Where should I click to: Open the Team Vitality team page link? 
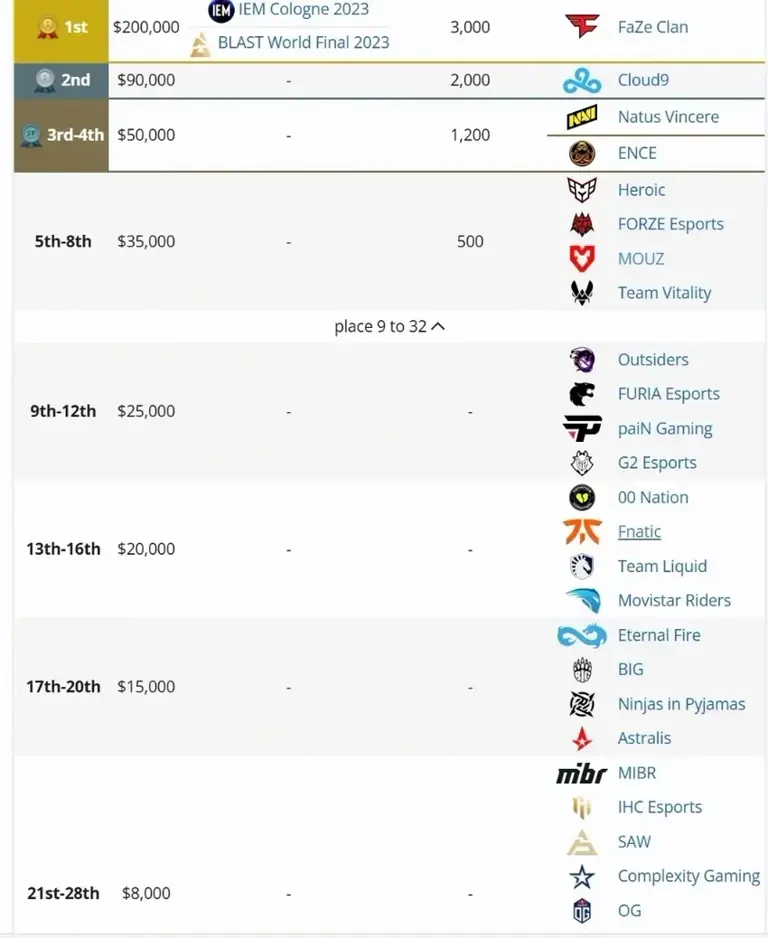coord(665,293)
